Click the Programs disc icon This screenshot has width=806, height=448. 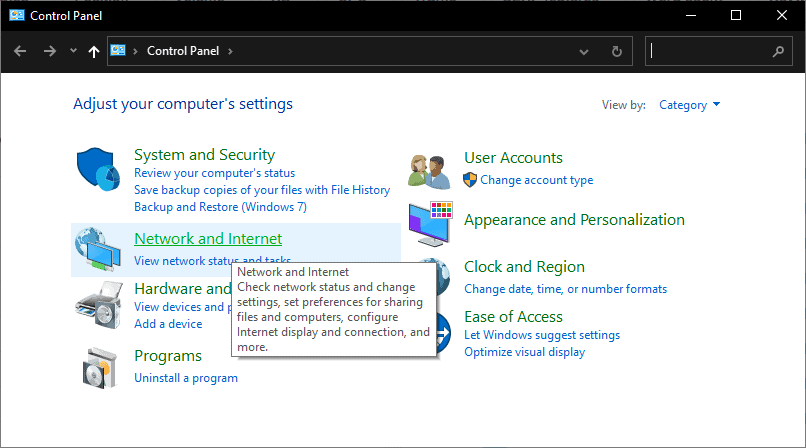[100, 368]
